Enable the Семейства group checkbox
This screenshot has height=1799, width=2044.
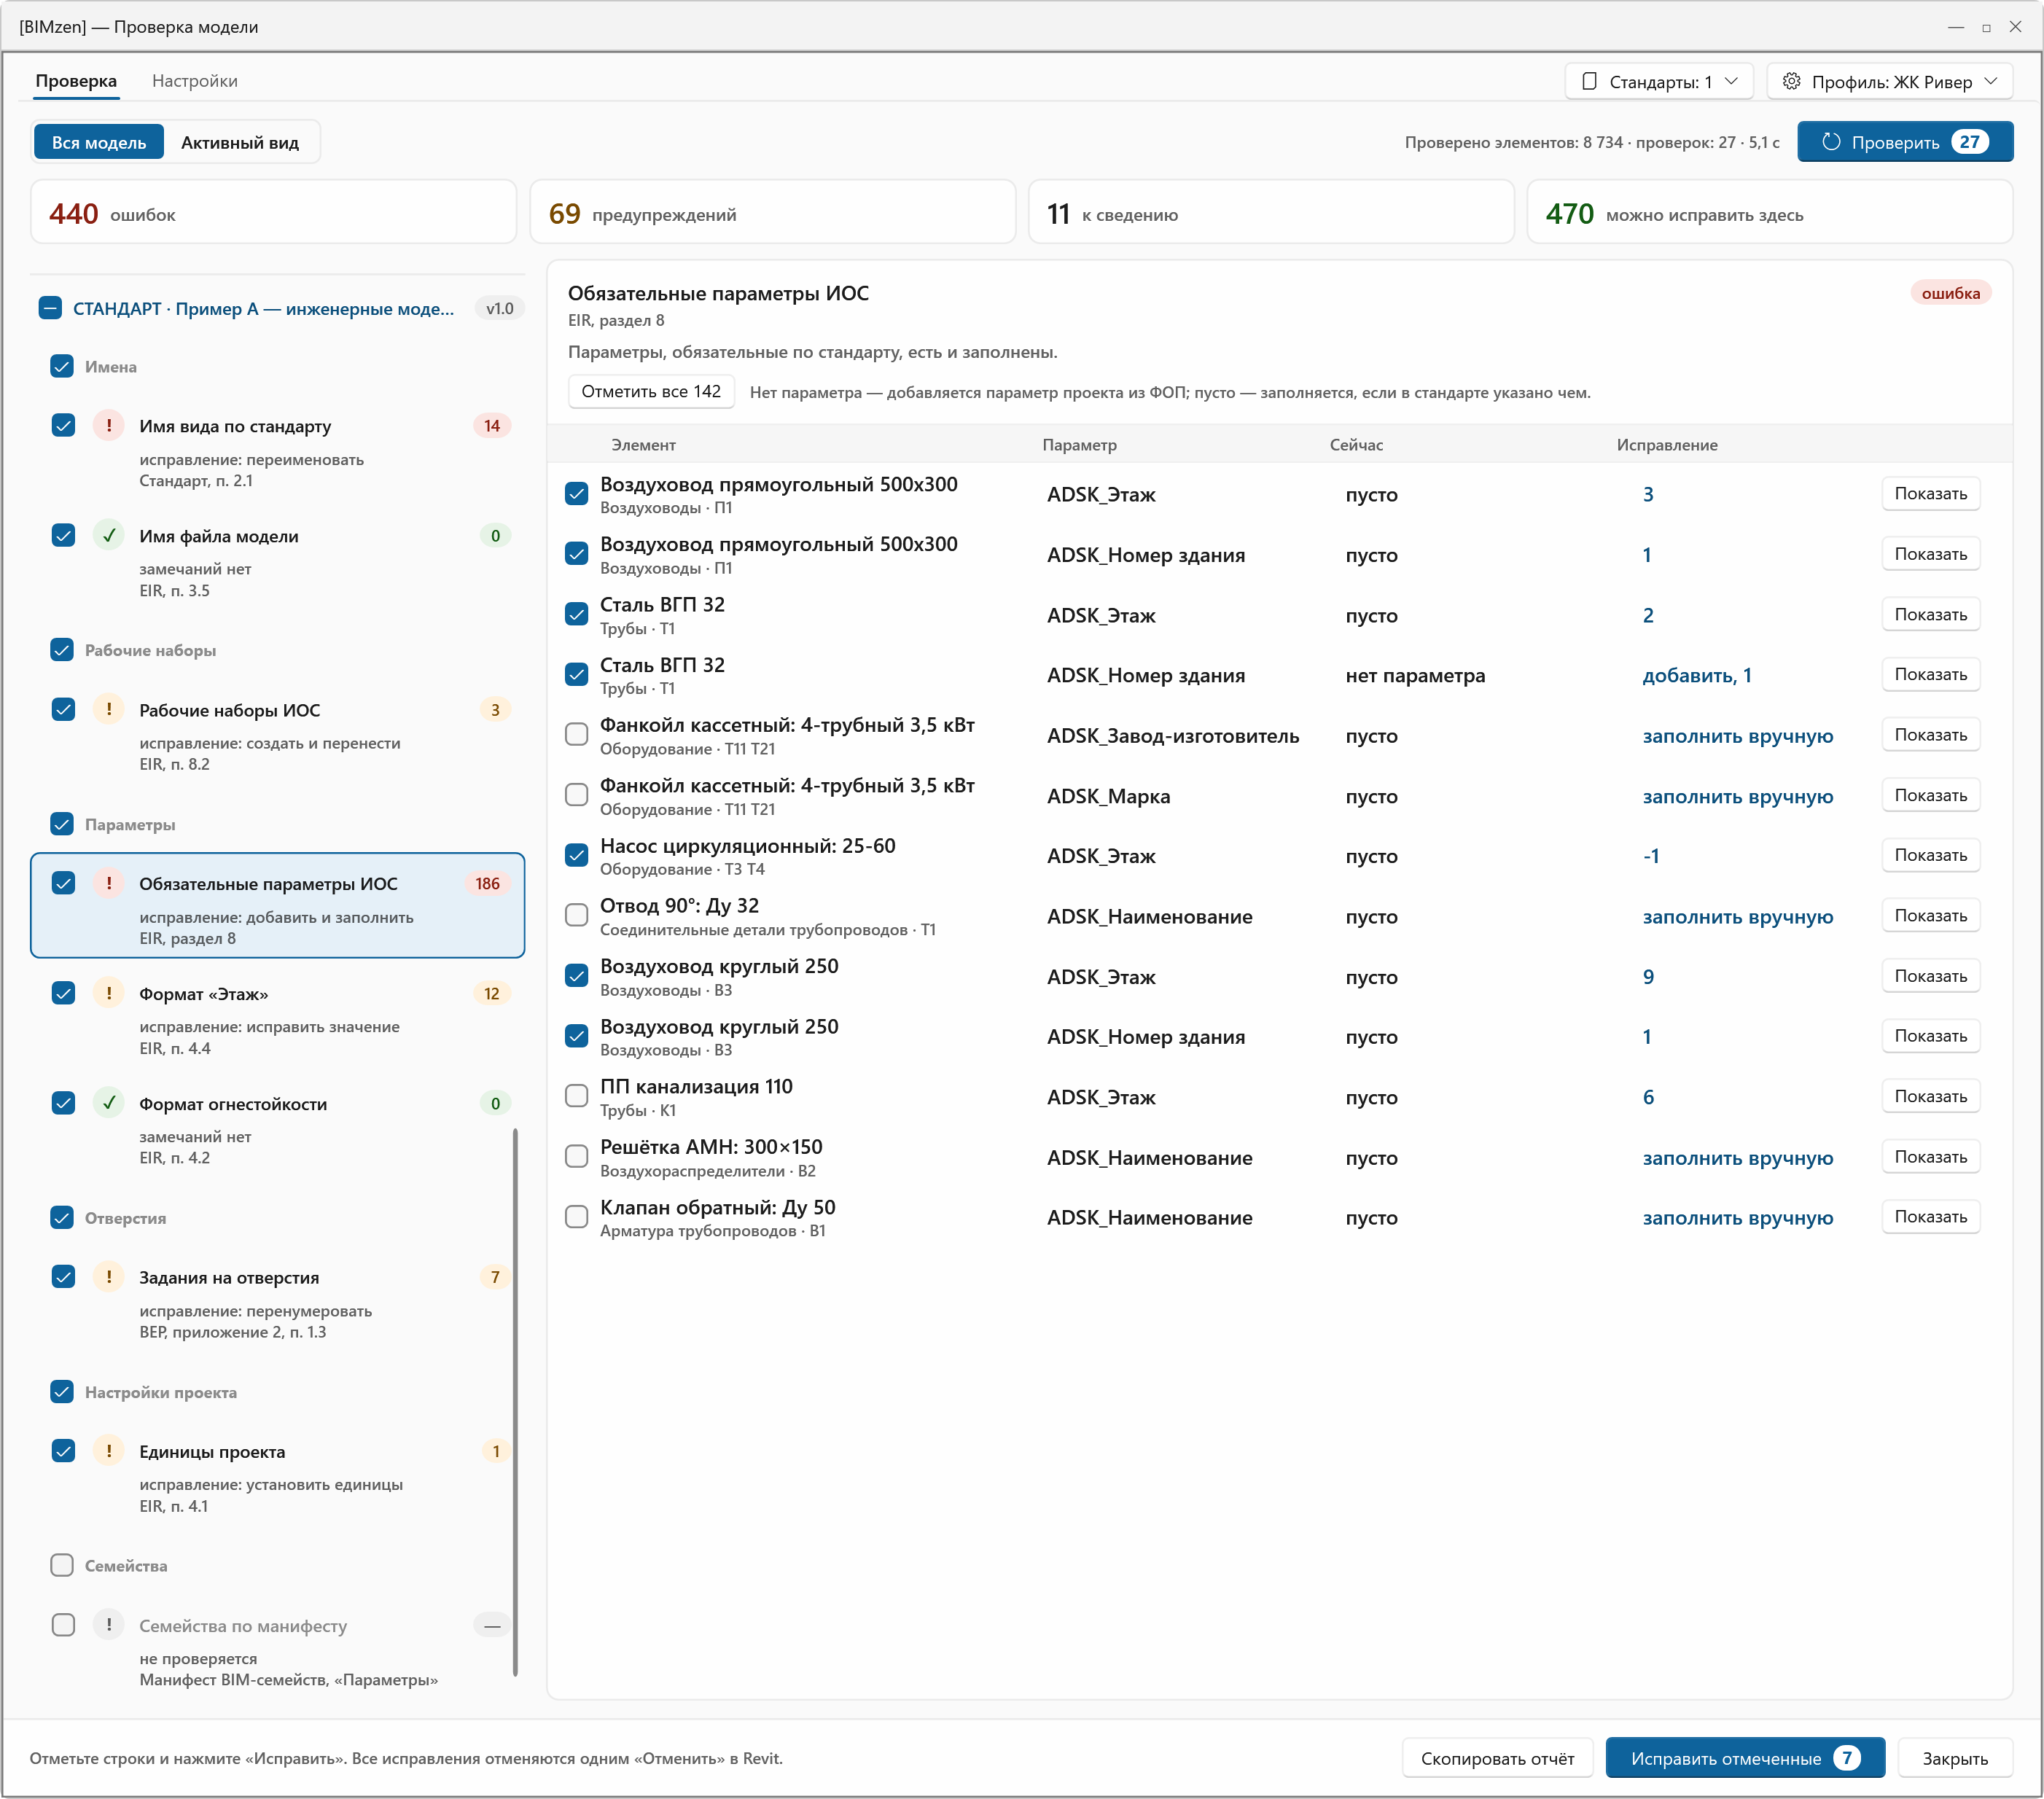(x=62, y=1565)
